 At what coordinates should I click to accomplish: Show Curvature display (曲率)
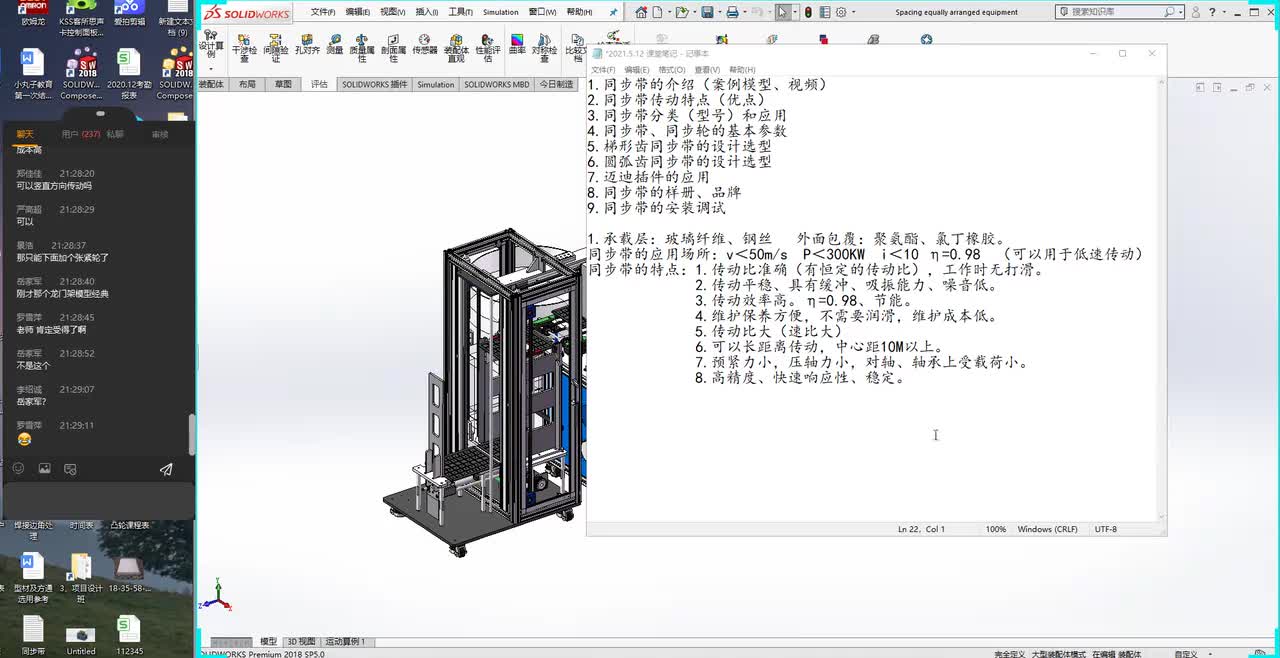517,45
